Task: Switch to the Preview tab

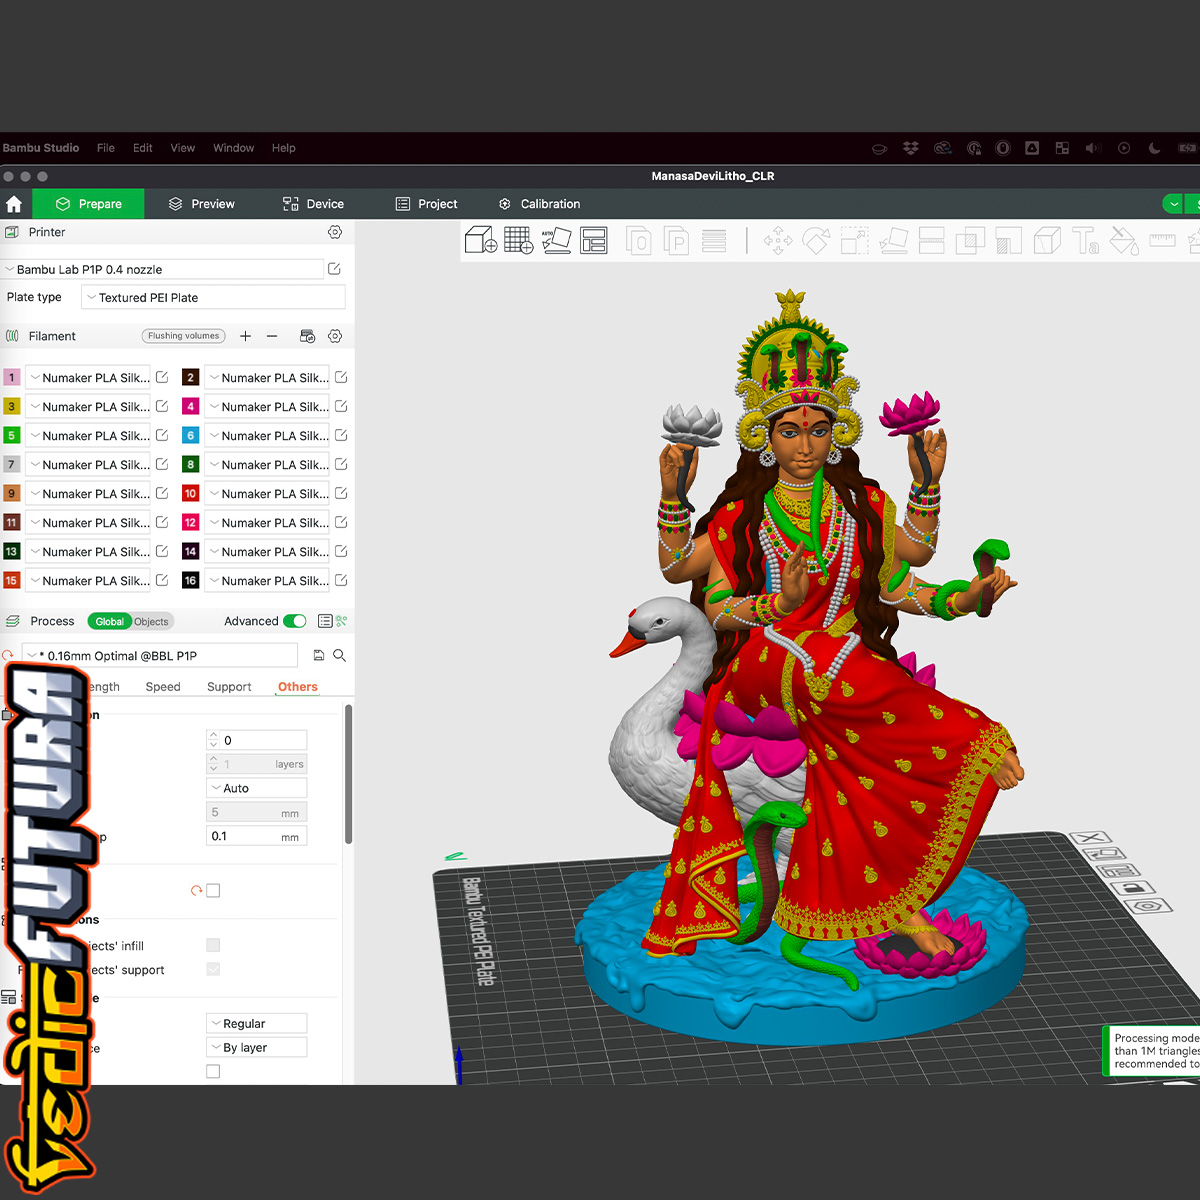Action: pyautogui.click(x=202, y=204)
